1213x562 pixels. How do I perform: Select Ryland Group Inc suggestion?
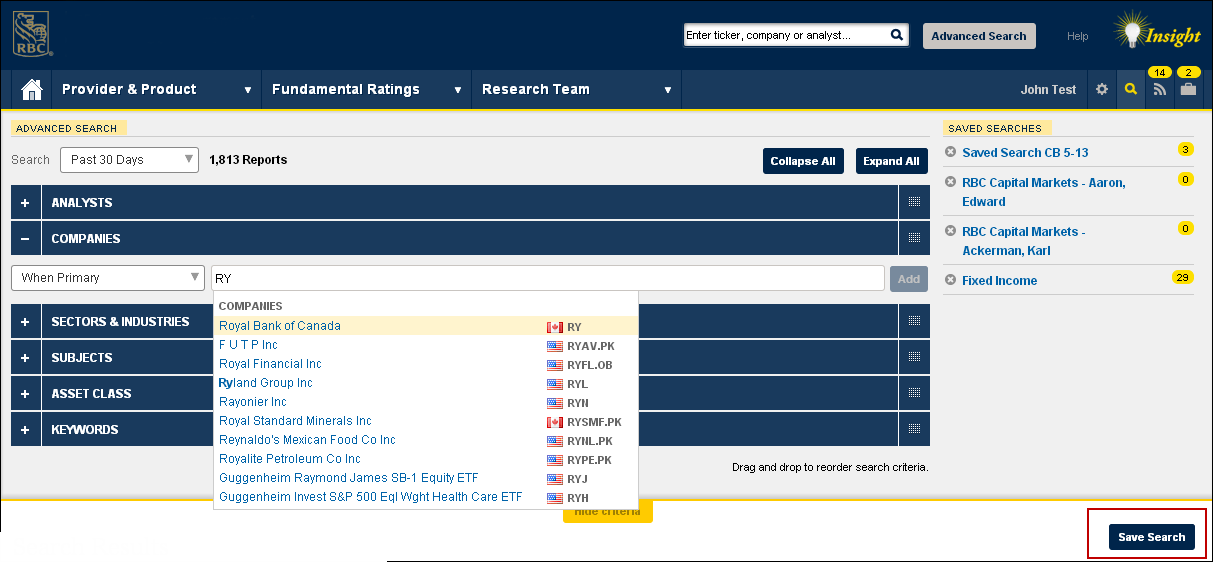click(426, 383)
